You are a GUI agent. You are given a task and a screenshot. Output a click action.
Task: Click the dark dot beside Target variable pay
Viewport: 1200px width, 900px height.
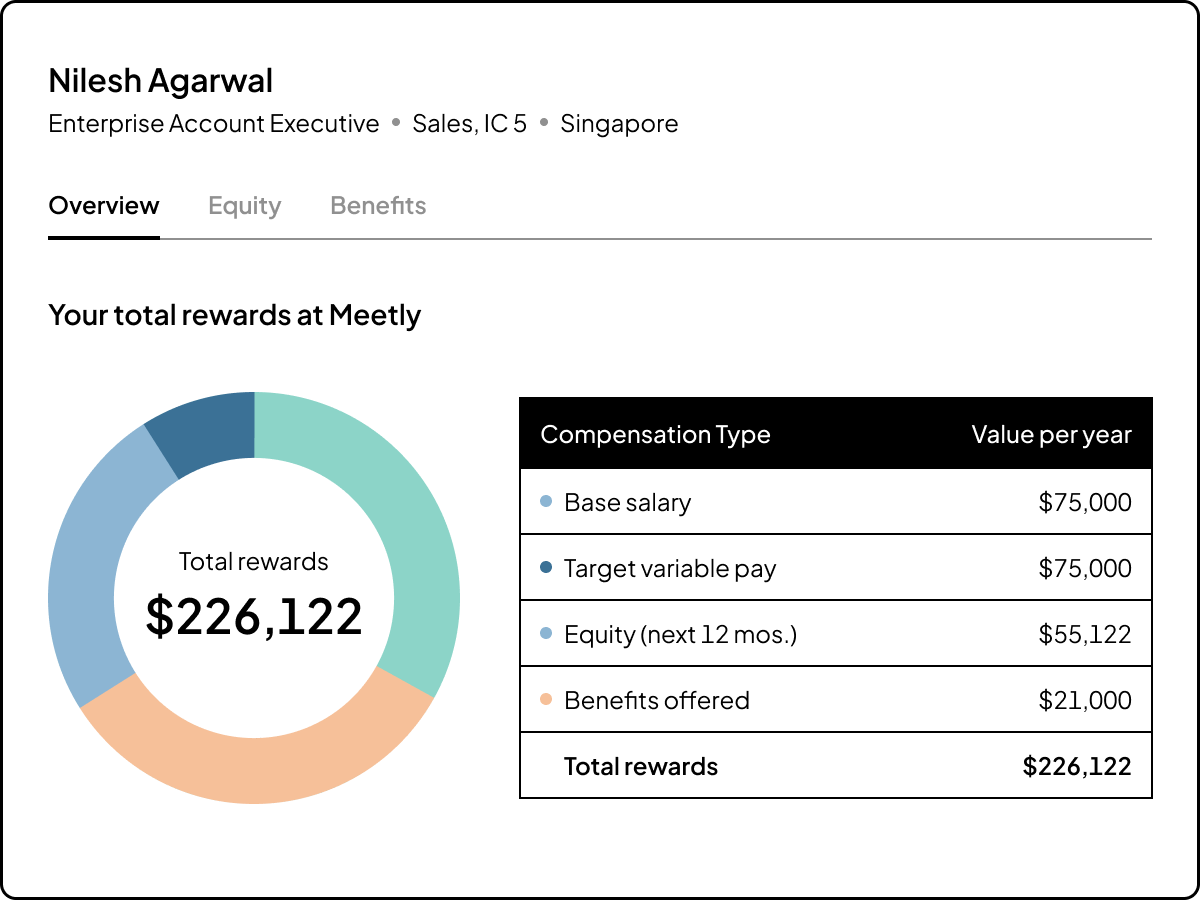(x=545, y=568)
